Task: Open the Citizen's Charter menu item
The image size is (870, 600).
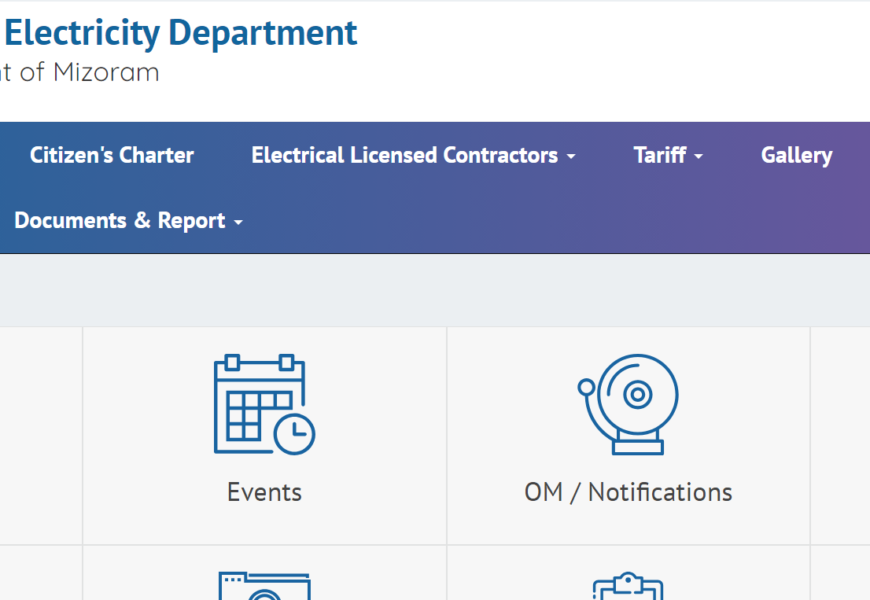Action: pyautogui.click(x=112, y=155)
